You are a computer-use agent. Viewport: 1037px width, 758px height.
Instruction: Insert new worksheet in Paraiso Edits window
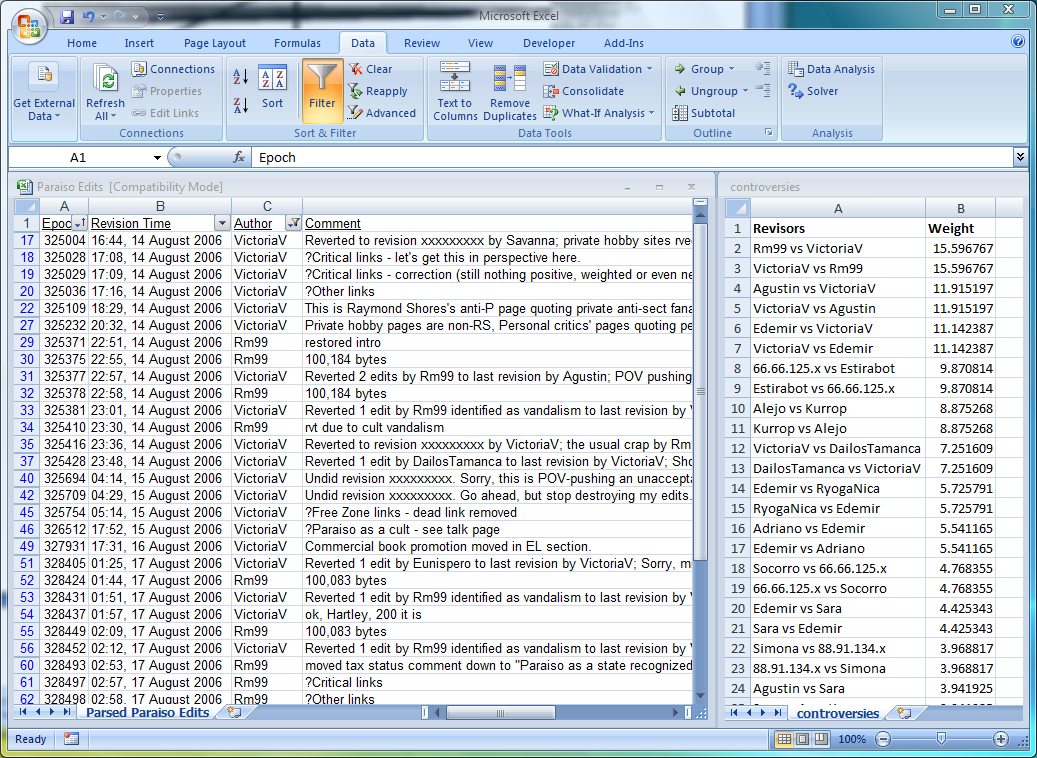point(233,712)
